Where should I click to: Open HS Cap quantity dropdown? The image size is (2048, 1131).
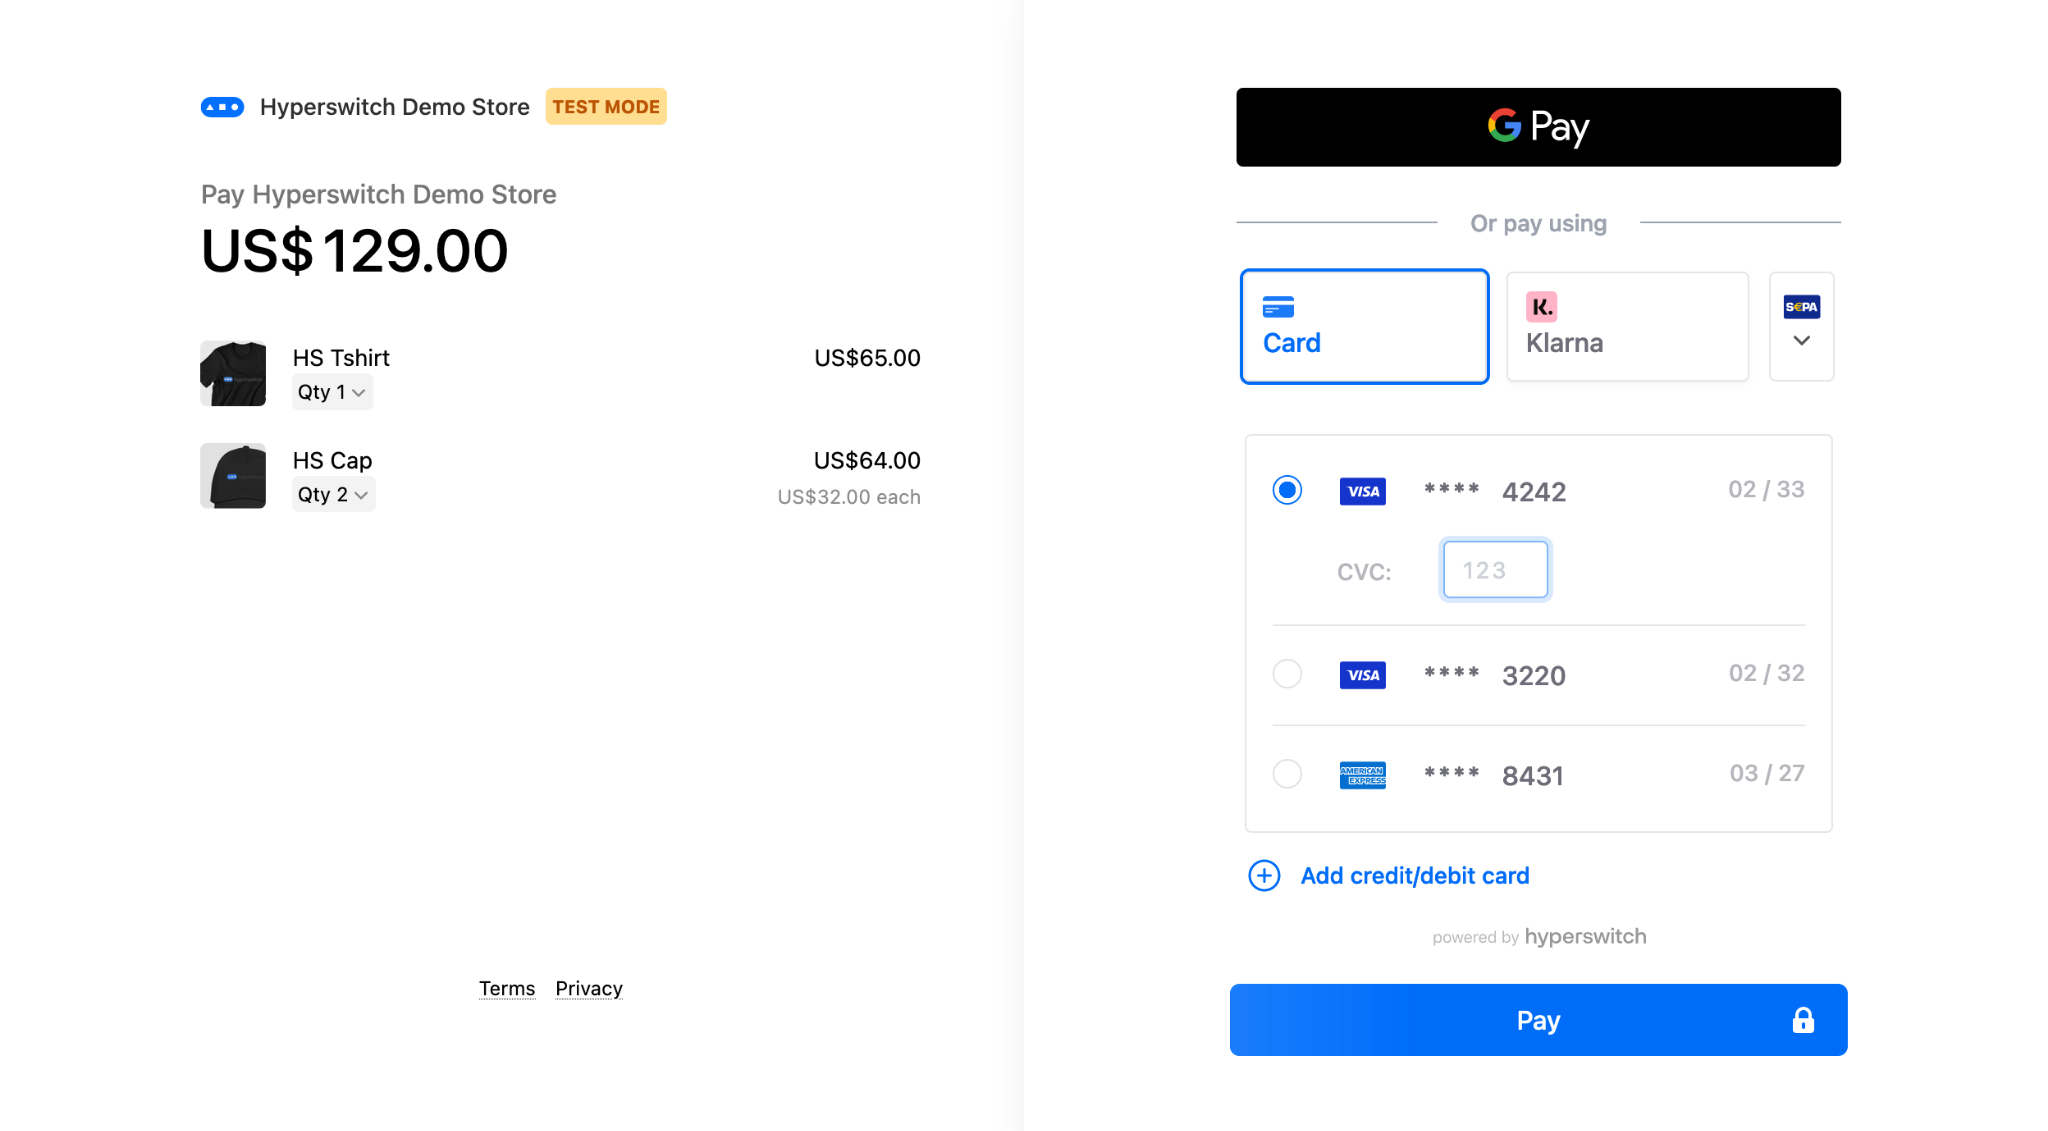[333, 495]
